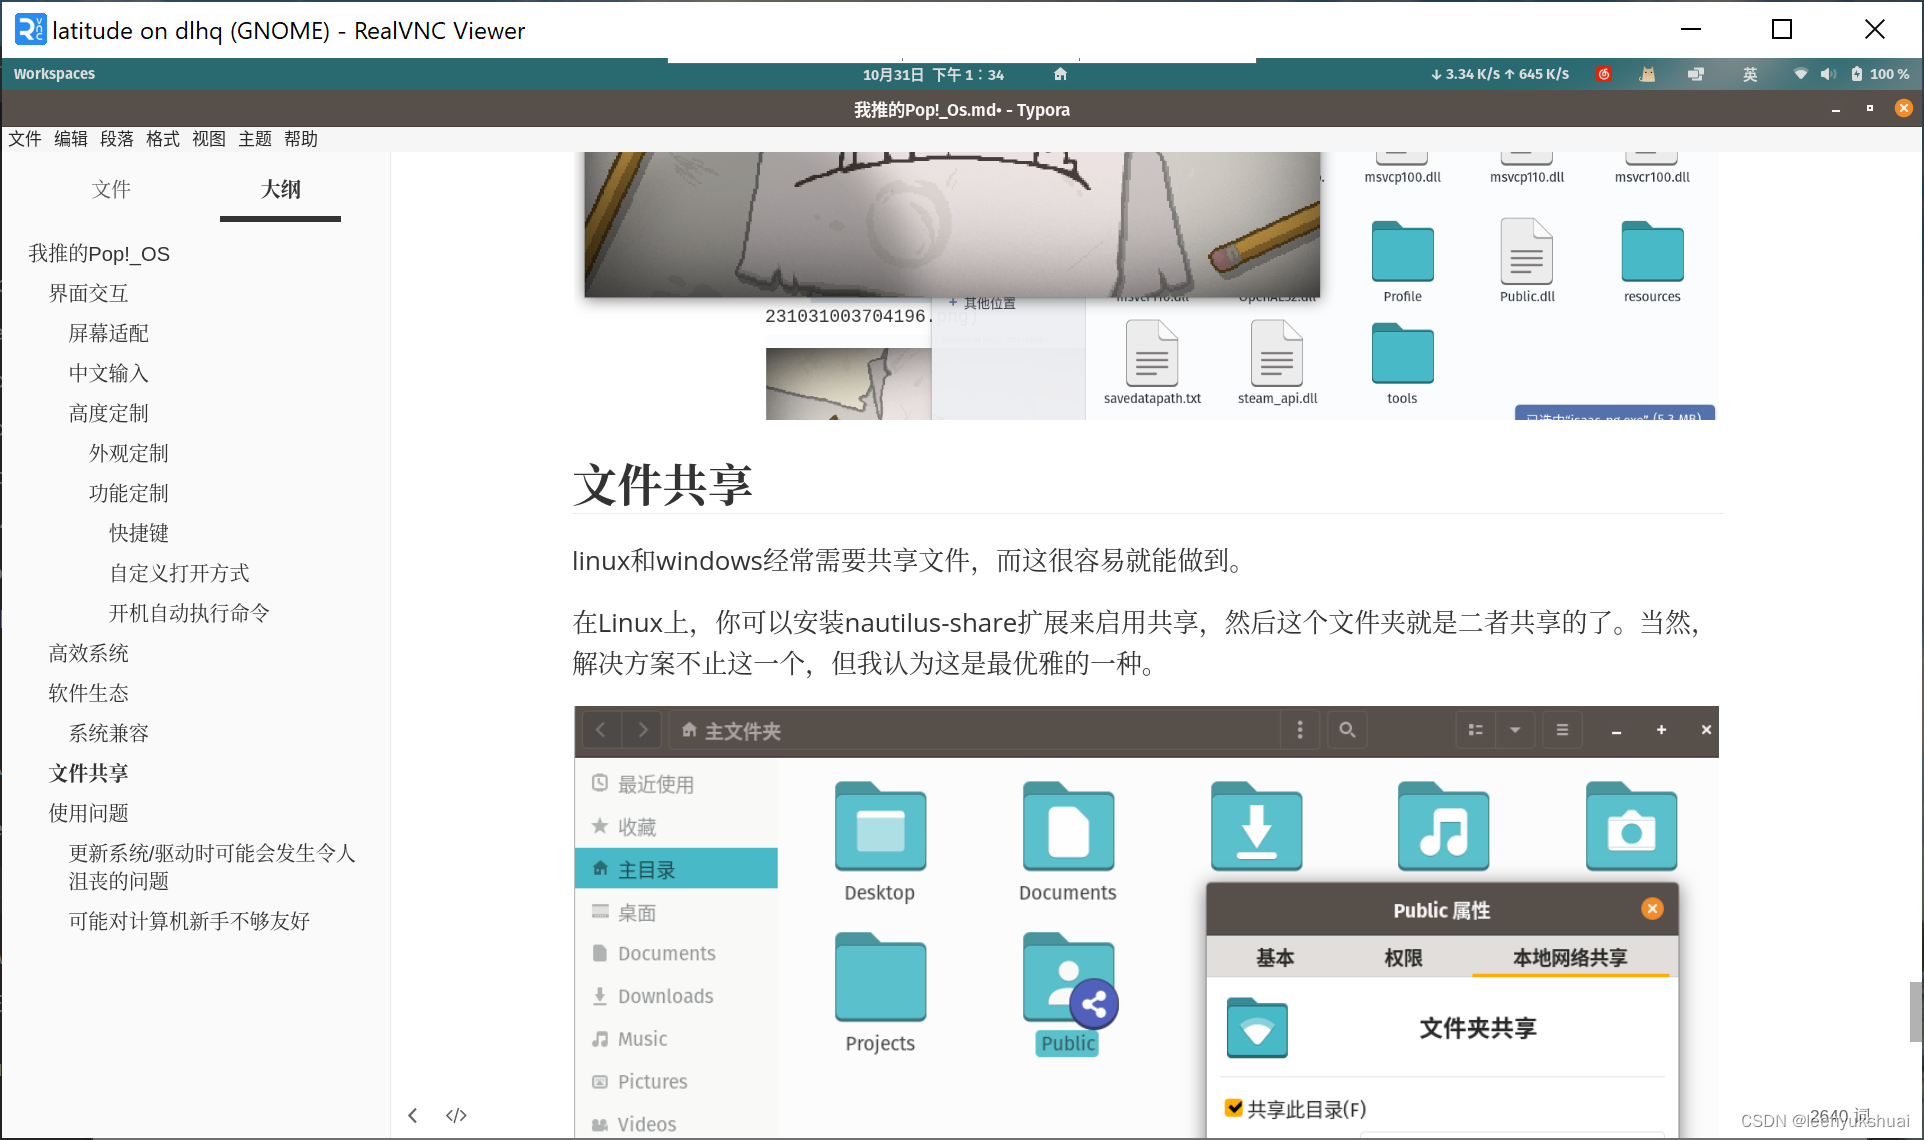Click the home icon in top bar
The image size is (1924, 1140).
pos(1060,74)
